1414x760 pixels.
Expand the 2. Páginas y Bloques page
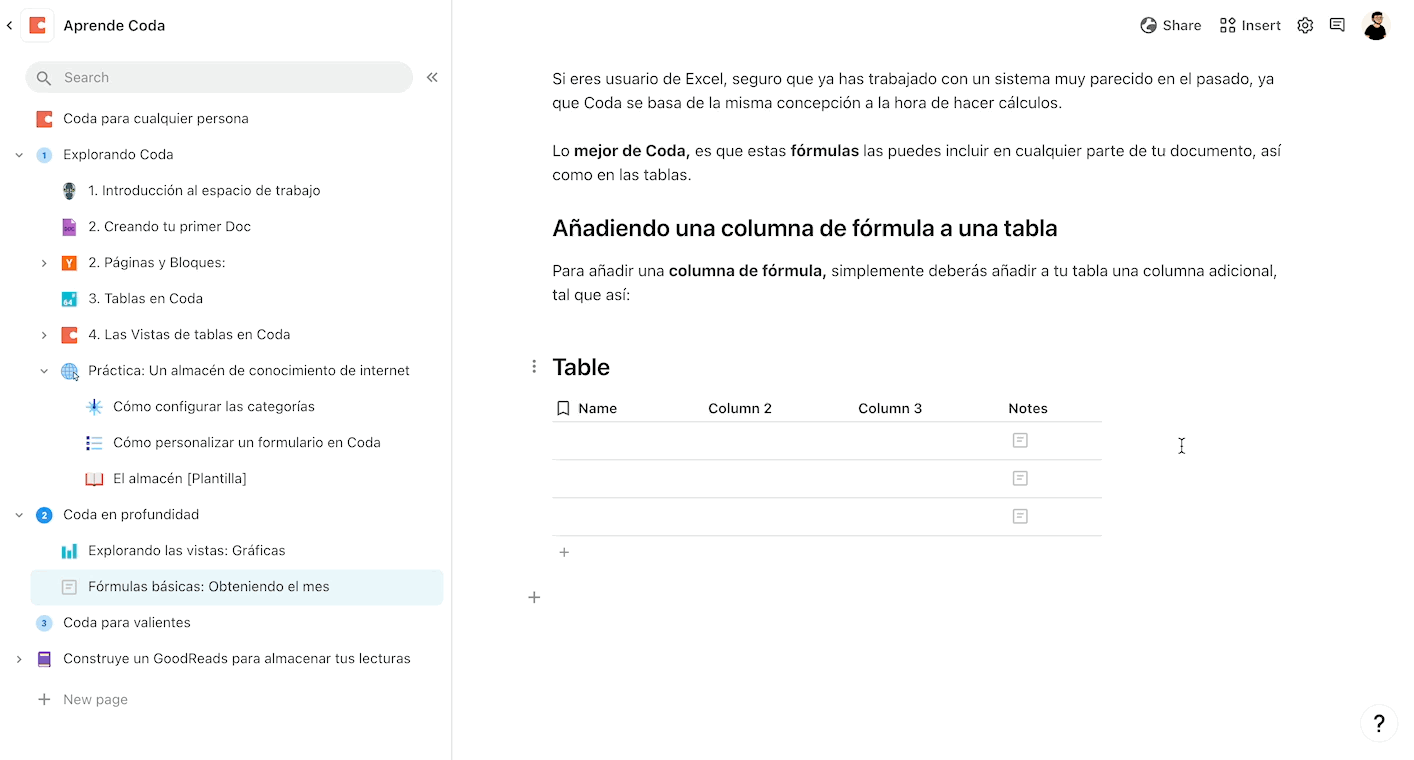coord(44,263)
